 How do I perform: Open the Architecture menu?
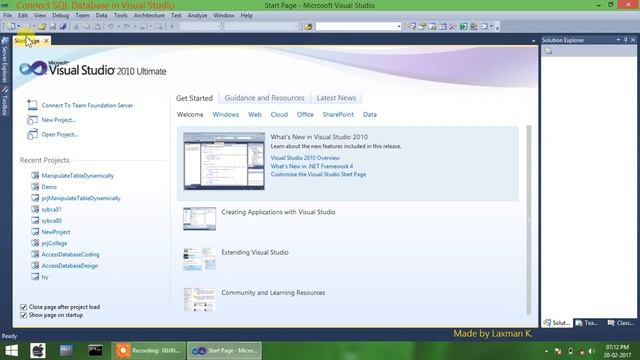(x=149, y=16)
